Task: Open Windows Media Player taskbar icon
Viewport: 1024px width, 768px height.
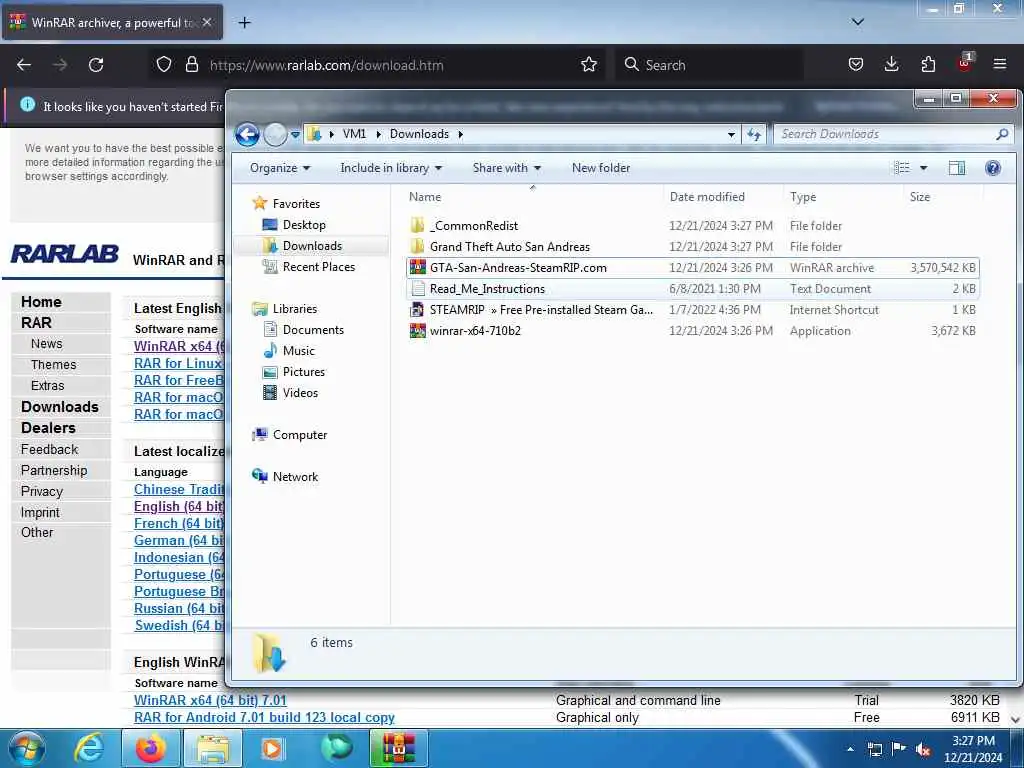Action: click(x=272, y=748)
